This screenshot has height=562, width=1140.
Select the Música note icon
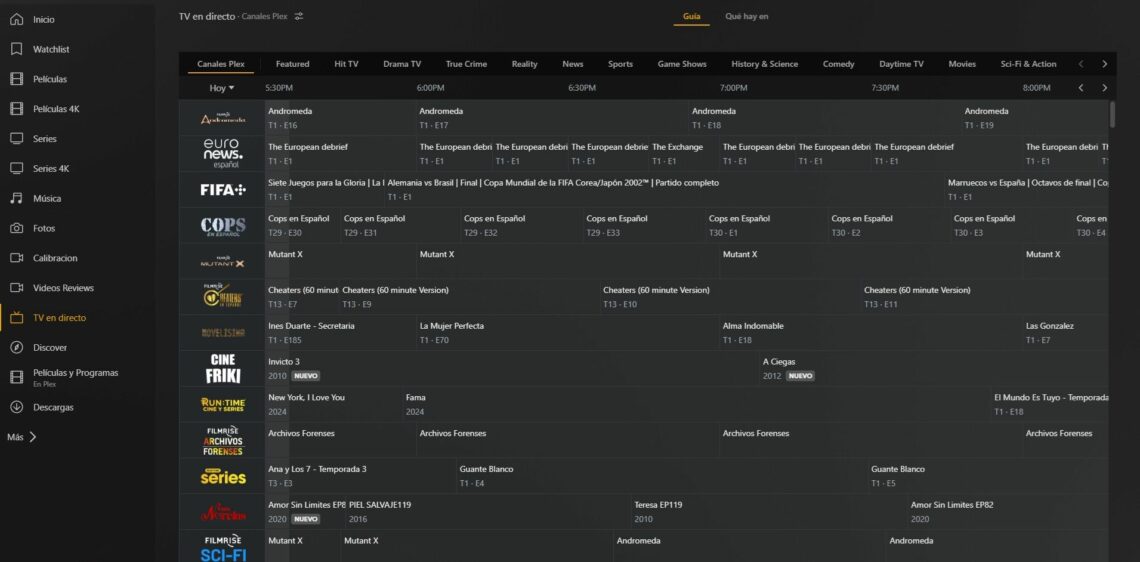(16, 199)
